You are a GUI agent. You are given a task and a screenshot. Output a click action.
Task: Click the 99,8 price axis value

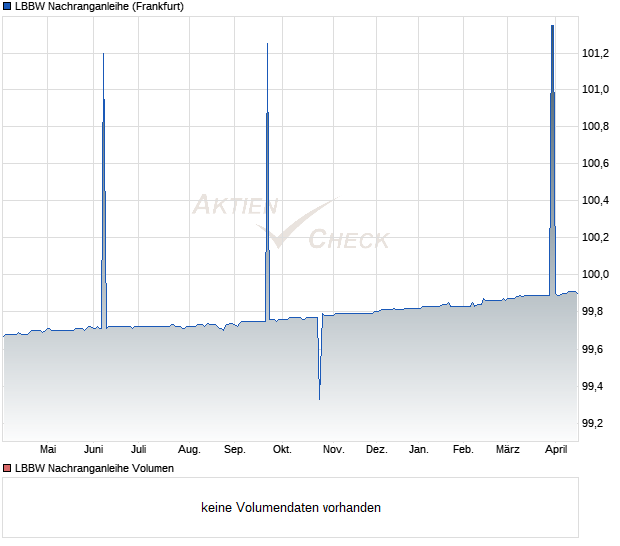[x=593, y=312]
